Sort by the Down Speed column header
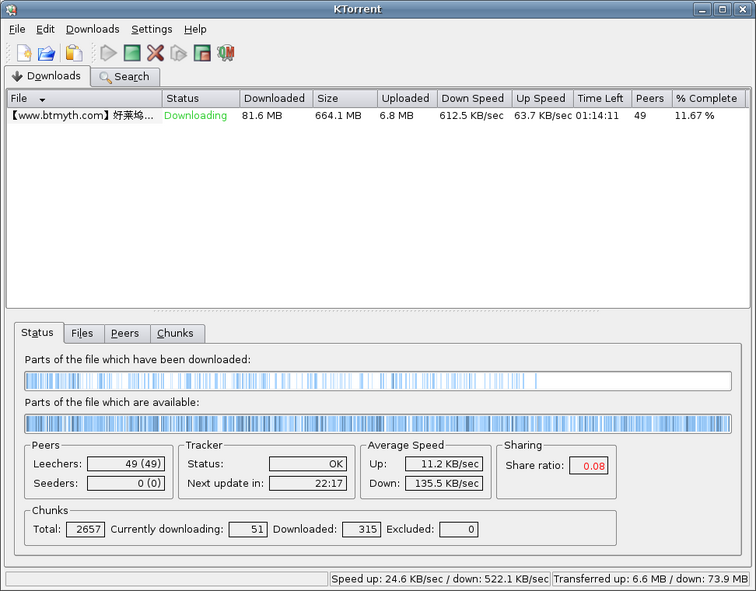This screenshot has width=756, height=591. 474,98
